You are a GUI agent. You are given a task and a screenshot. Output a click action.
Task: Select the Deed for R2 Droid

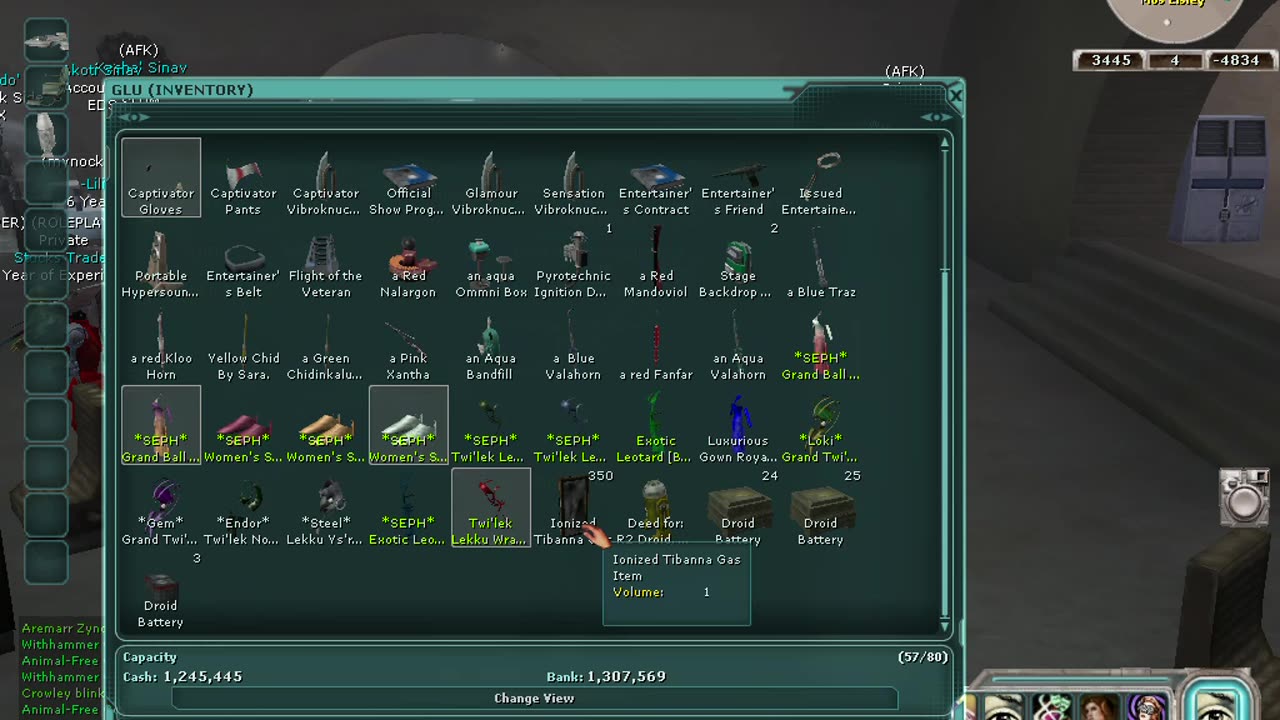tap(655, 508)
